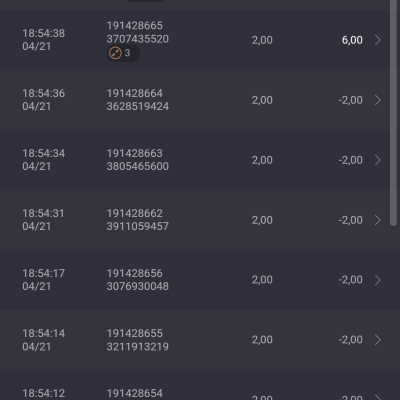Open partially visible arrow for round 191428654
The width and height of the screenshot is (400, 400).
tap(378, 397)
